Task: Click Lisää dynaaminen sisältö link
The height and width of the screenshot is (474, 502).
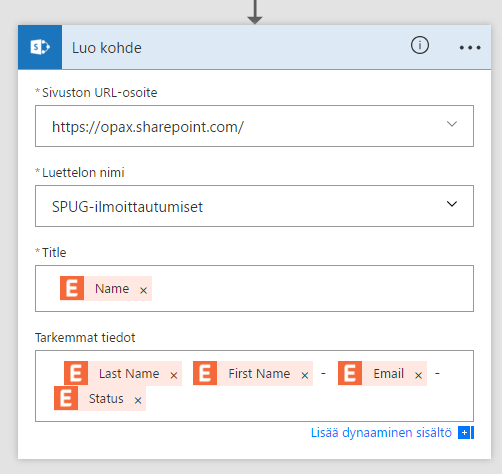Action: [381, 433]
